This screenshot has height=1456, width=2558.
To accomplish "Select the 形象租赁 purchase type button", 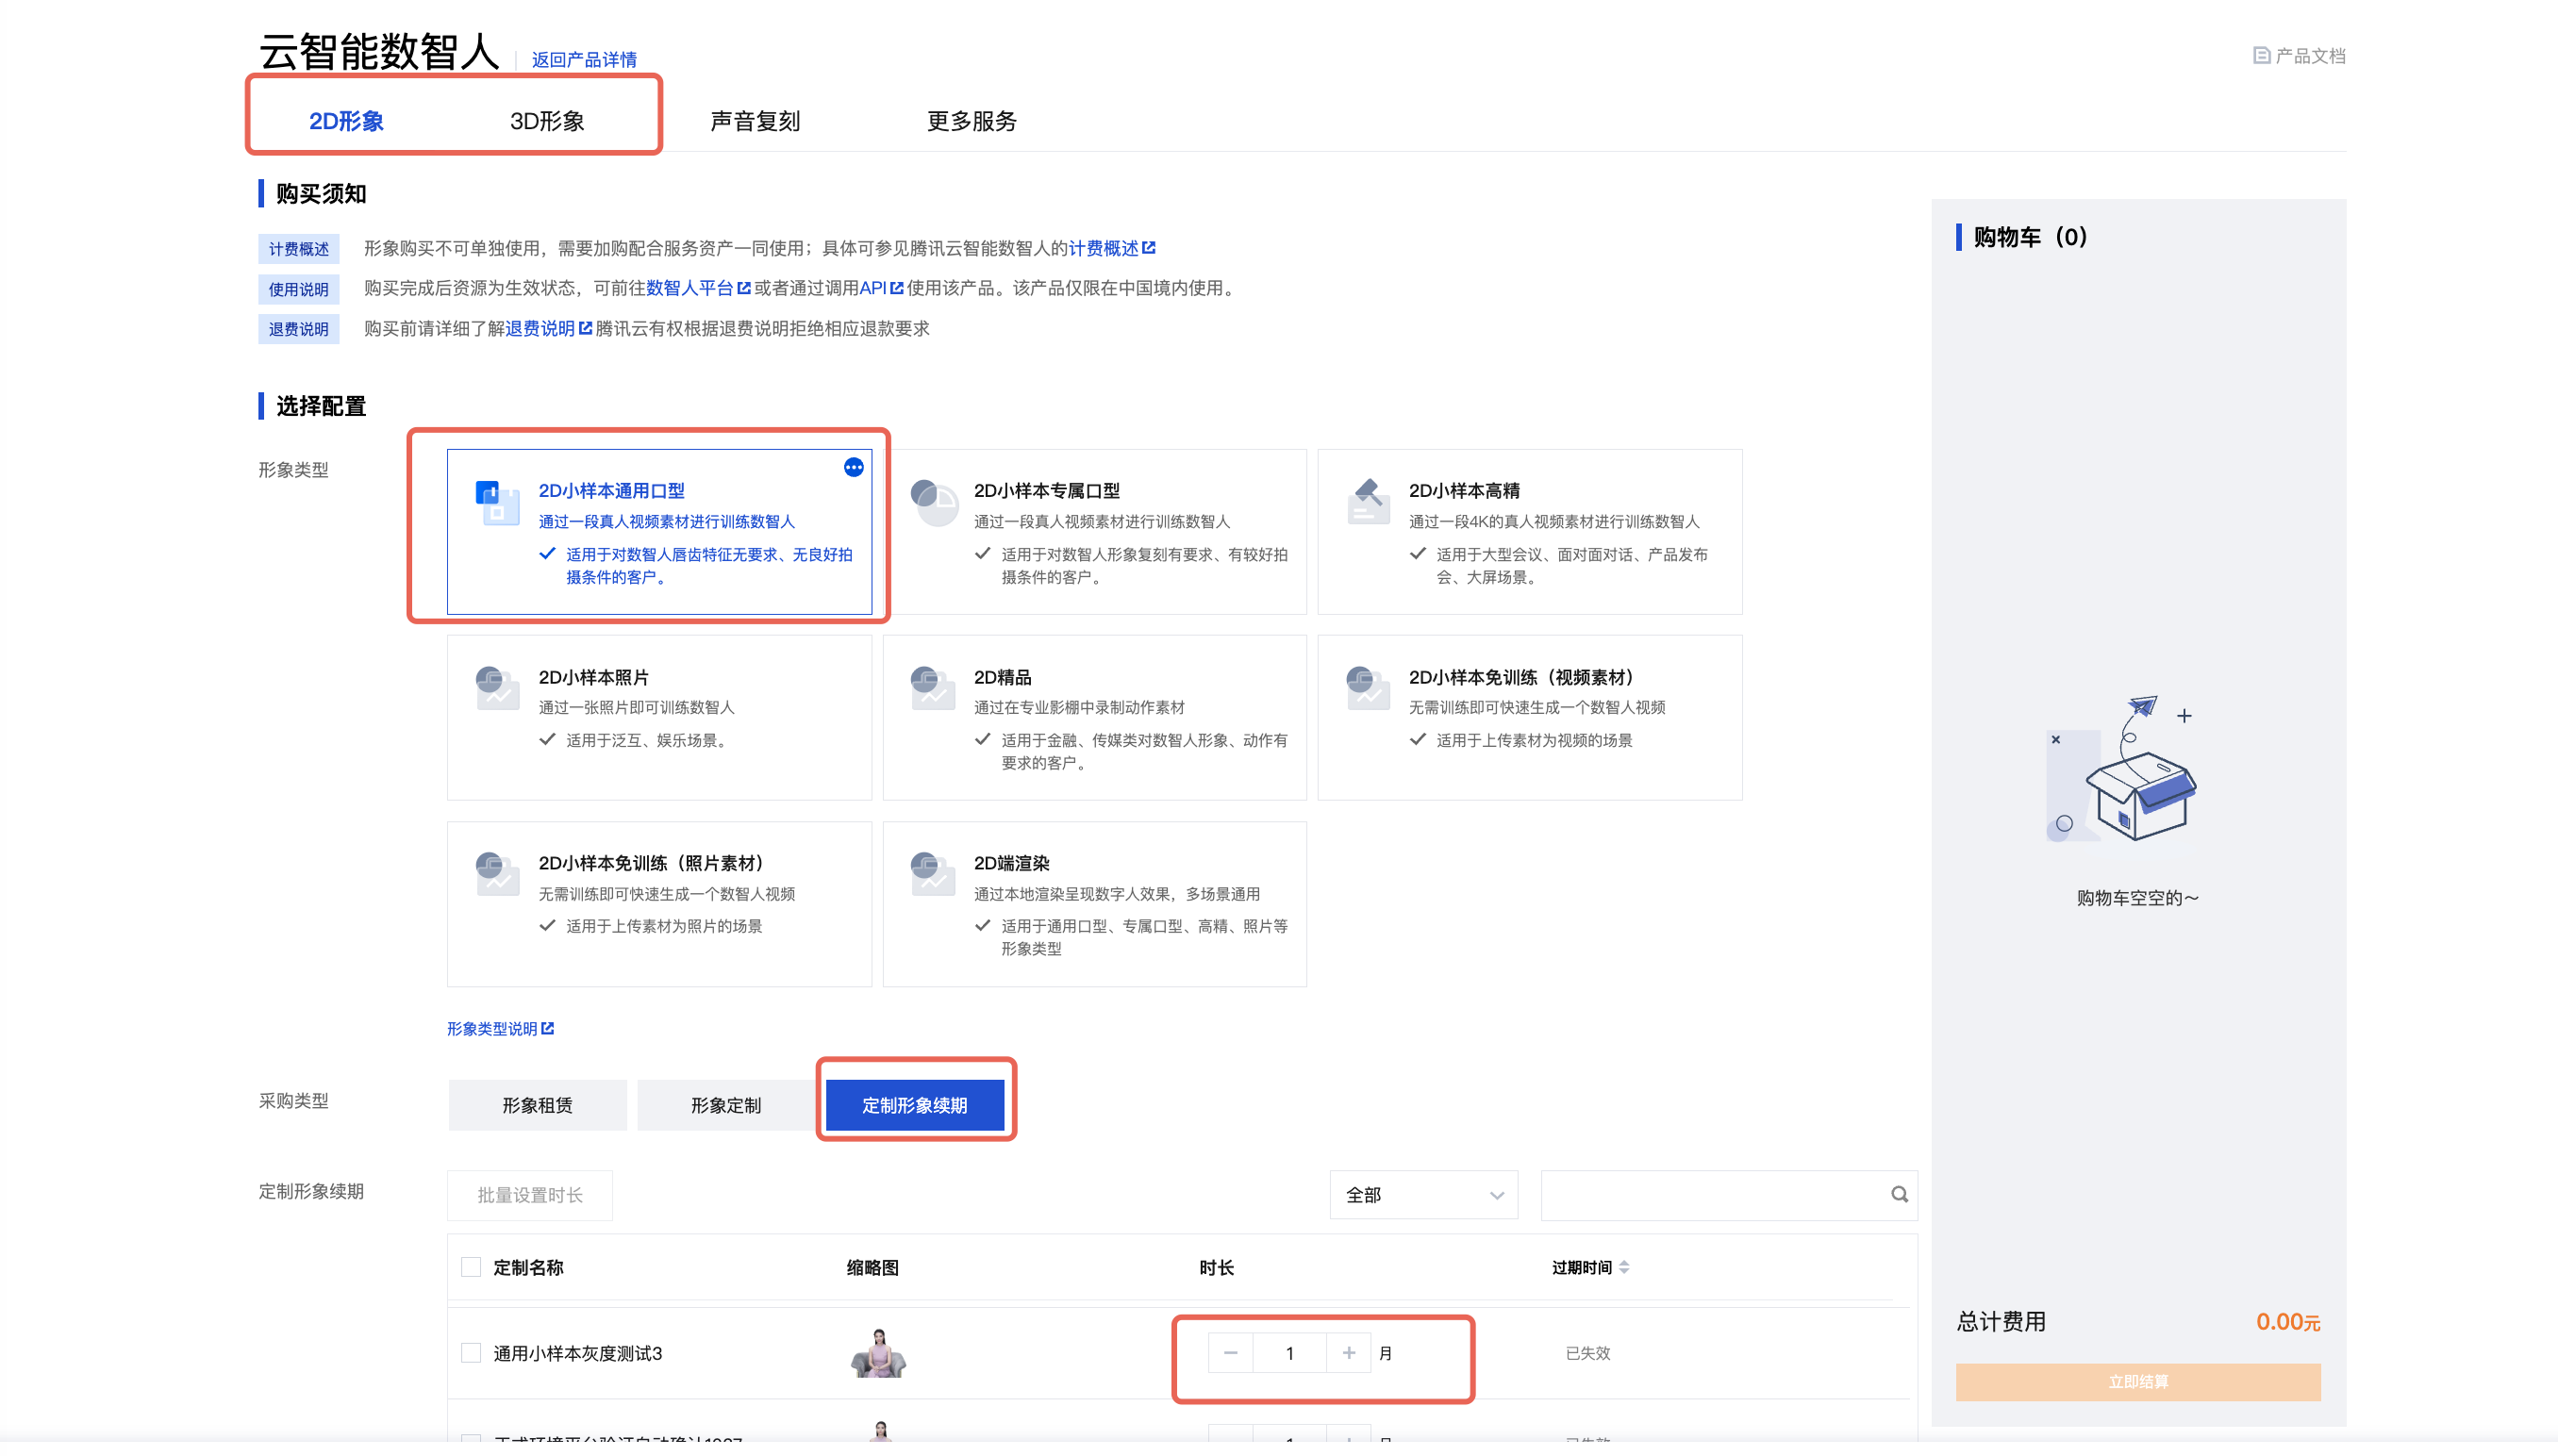I will click(x=537, y=1105).
